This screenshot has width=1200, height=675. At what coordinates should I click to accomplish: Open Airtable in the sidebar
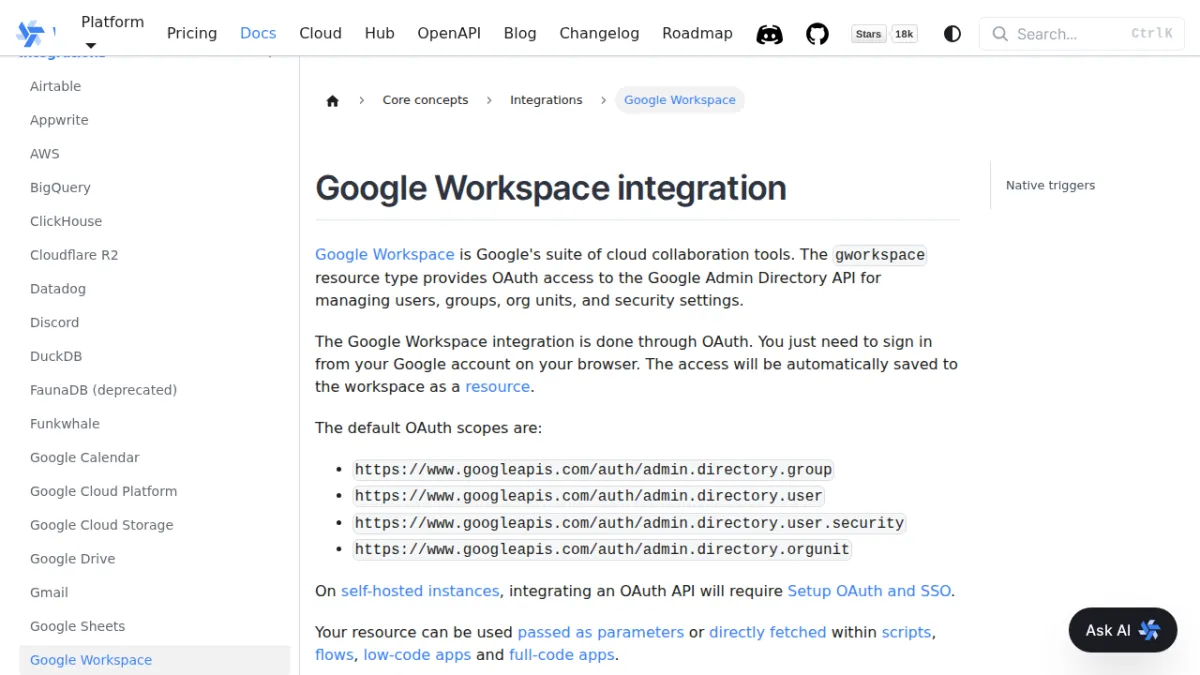(x=155, y=86)
